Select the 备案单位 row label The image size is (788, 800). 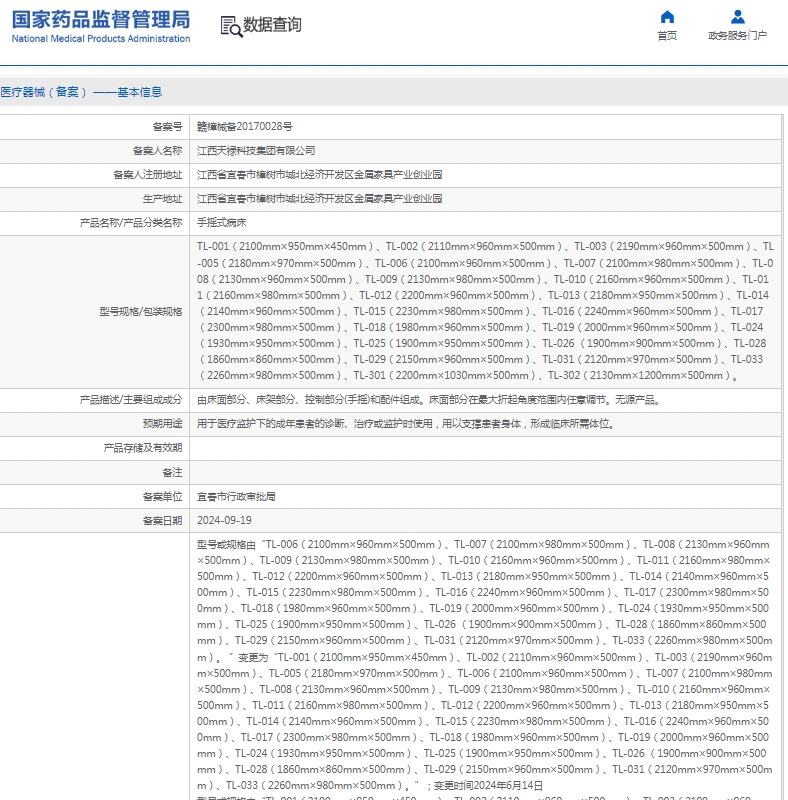coord(162,496)
